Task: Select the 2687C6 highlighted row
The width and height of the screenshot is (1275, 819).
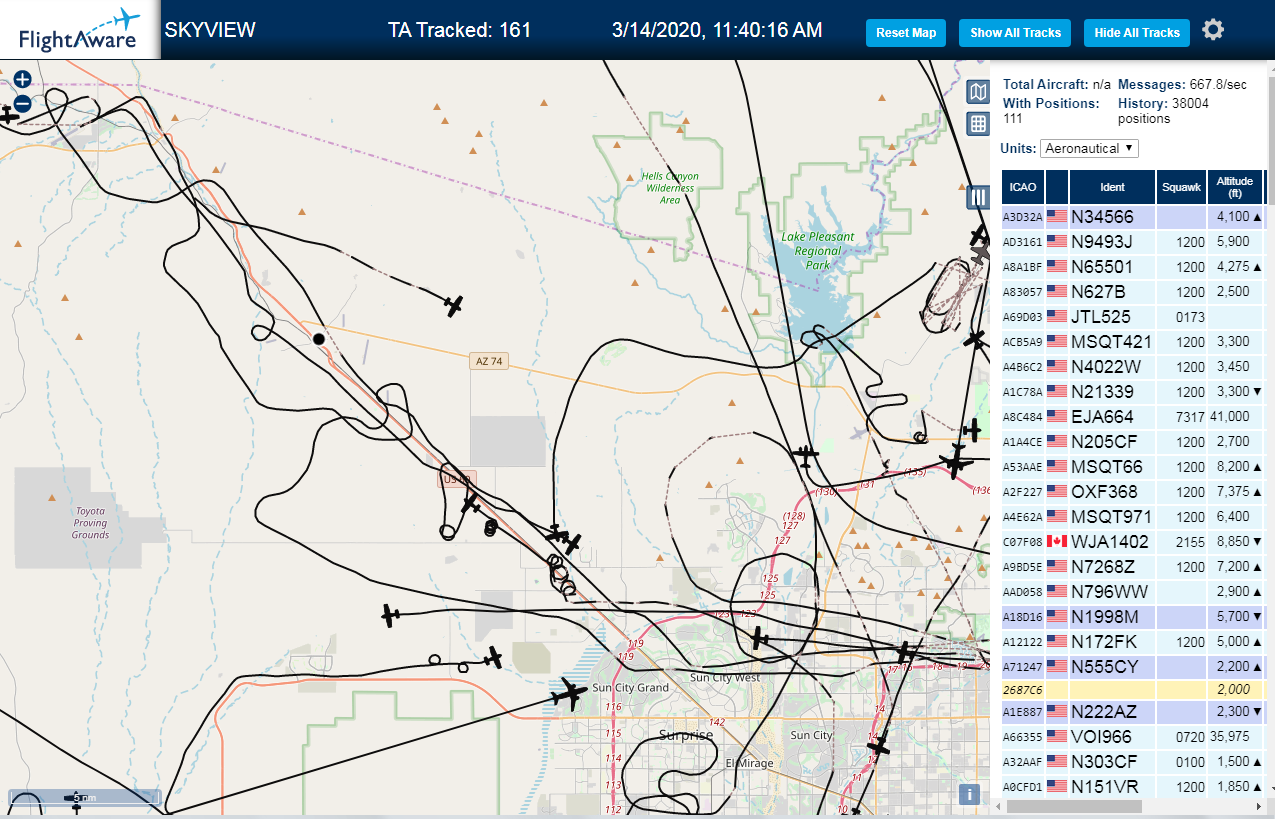Action: pyautogui.click(x=1133, y=690)
